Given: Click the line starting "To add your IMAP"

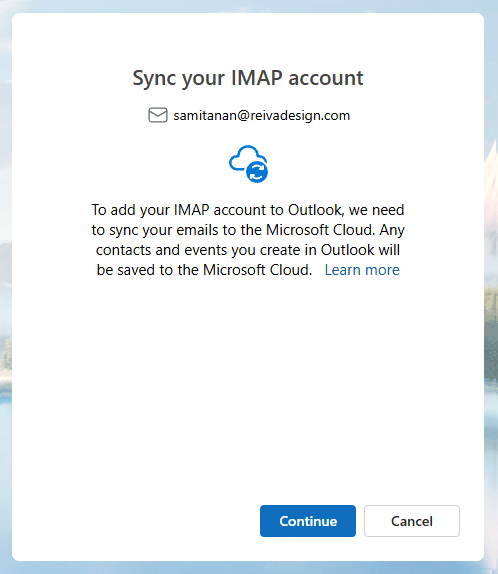Looking at the screenshot, I should click(x=248, y=210).
